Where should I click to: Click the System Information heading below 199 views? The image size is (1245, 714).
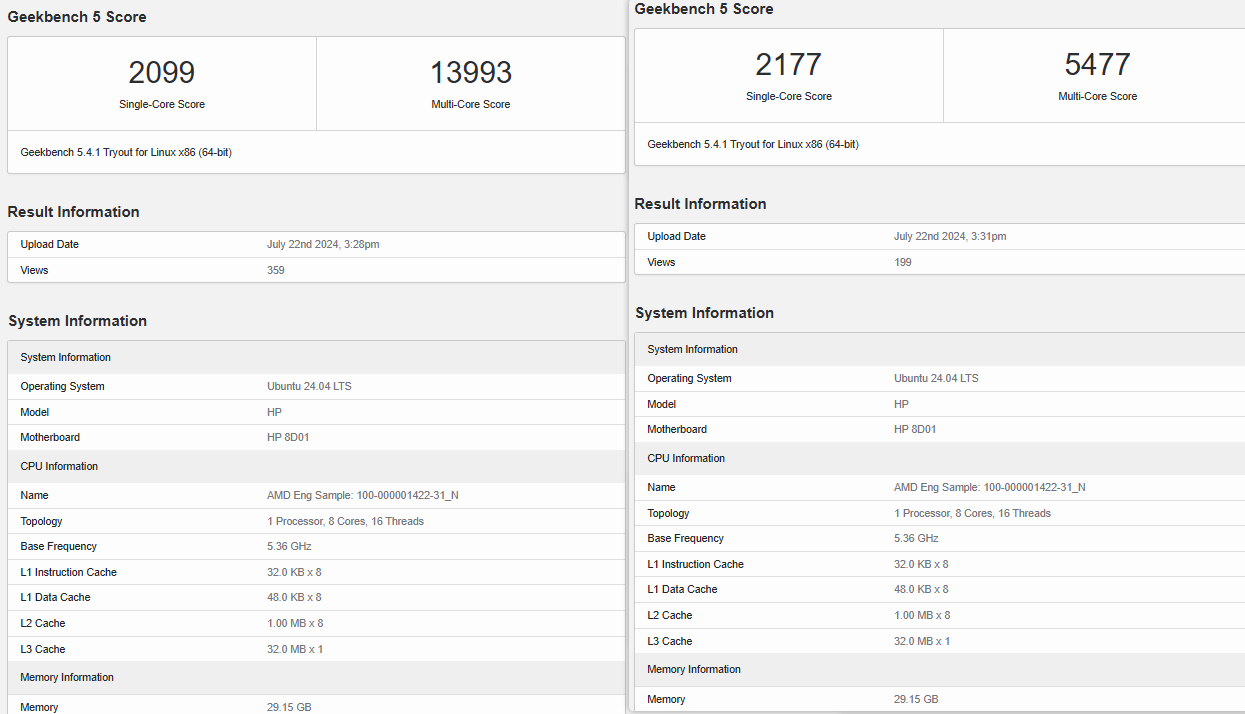704,313
